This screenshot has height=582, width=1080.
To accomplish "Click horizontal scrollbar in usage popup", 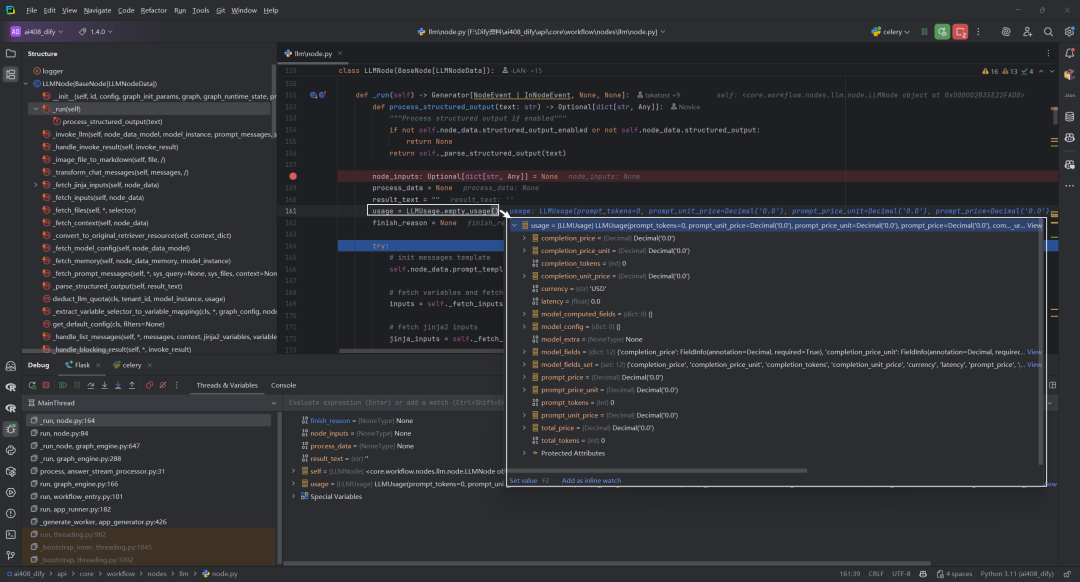I will 658,471.
